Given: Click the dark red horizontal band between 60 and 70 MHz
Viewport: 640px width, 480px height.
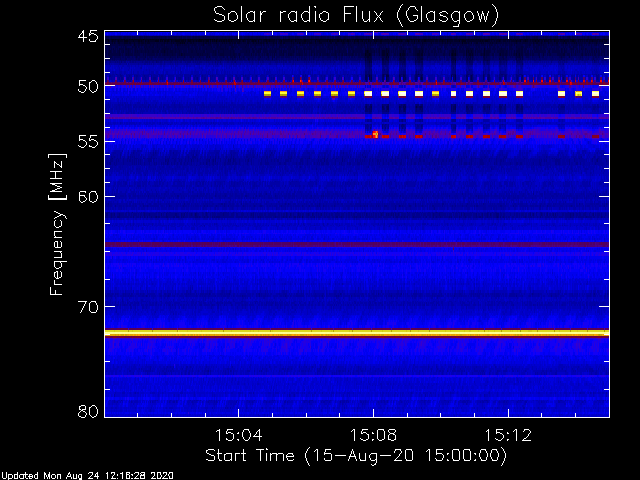Looking at the screenshot, I should click(x=357, y=245).
